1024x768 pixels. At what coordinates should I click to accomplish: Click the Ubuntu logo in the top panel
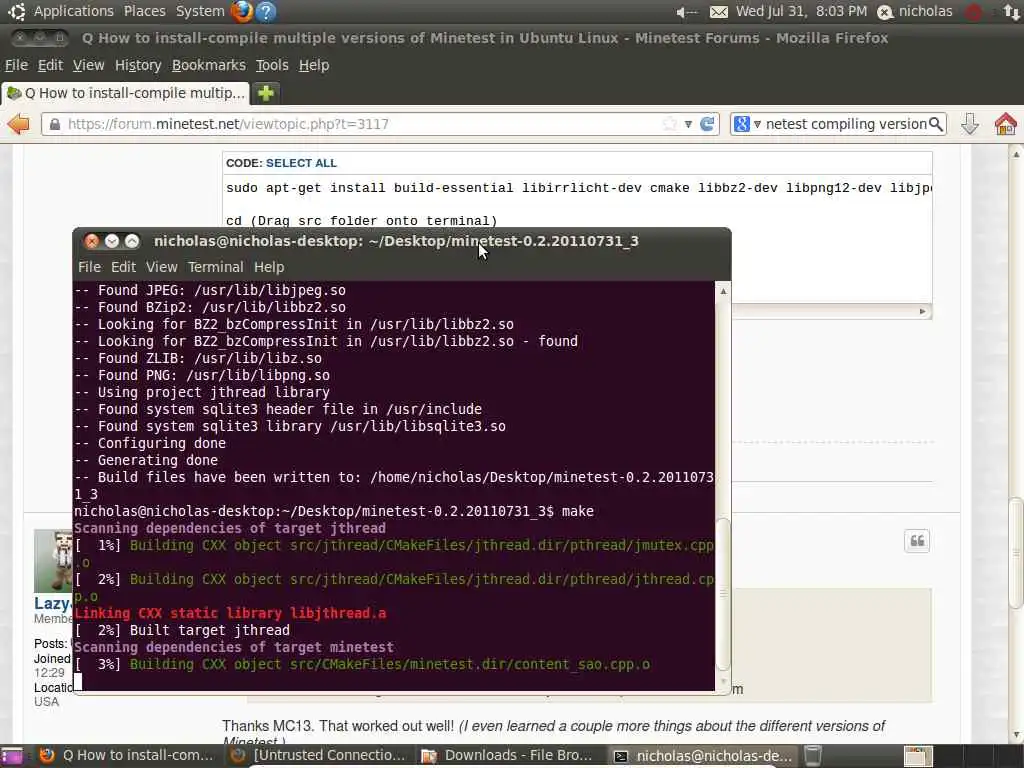coord(16,11)
